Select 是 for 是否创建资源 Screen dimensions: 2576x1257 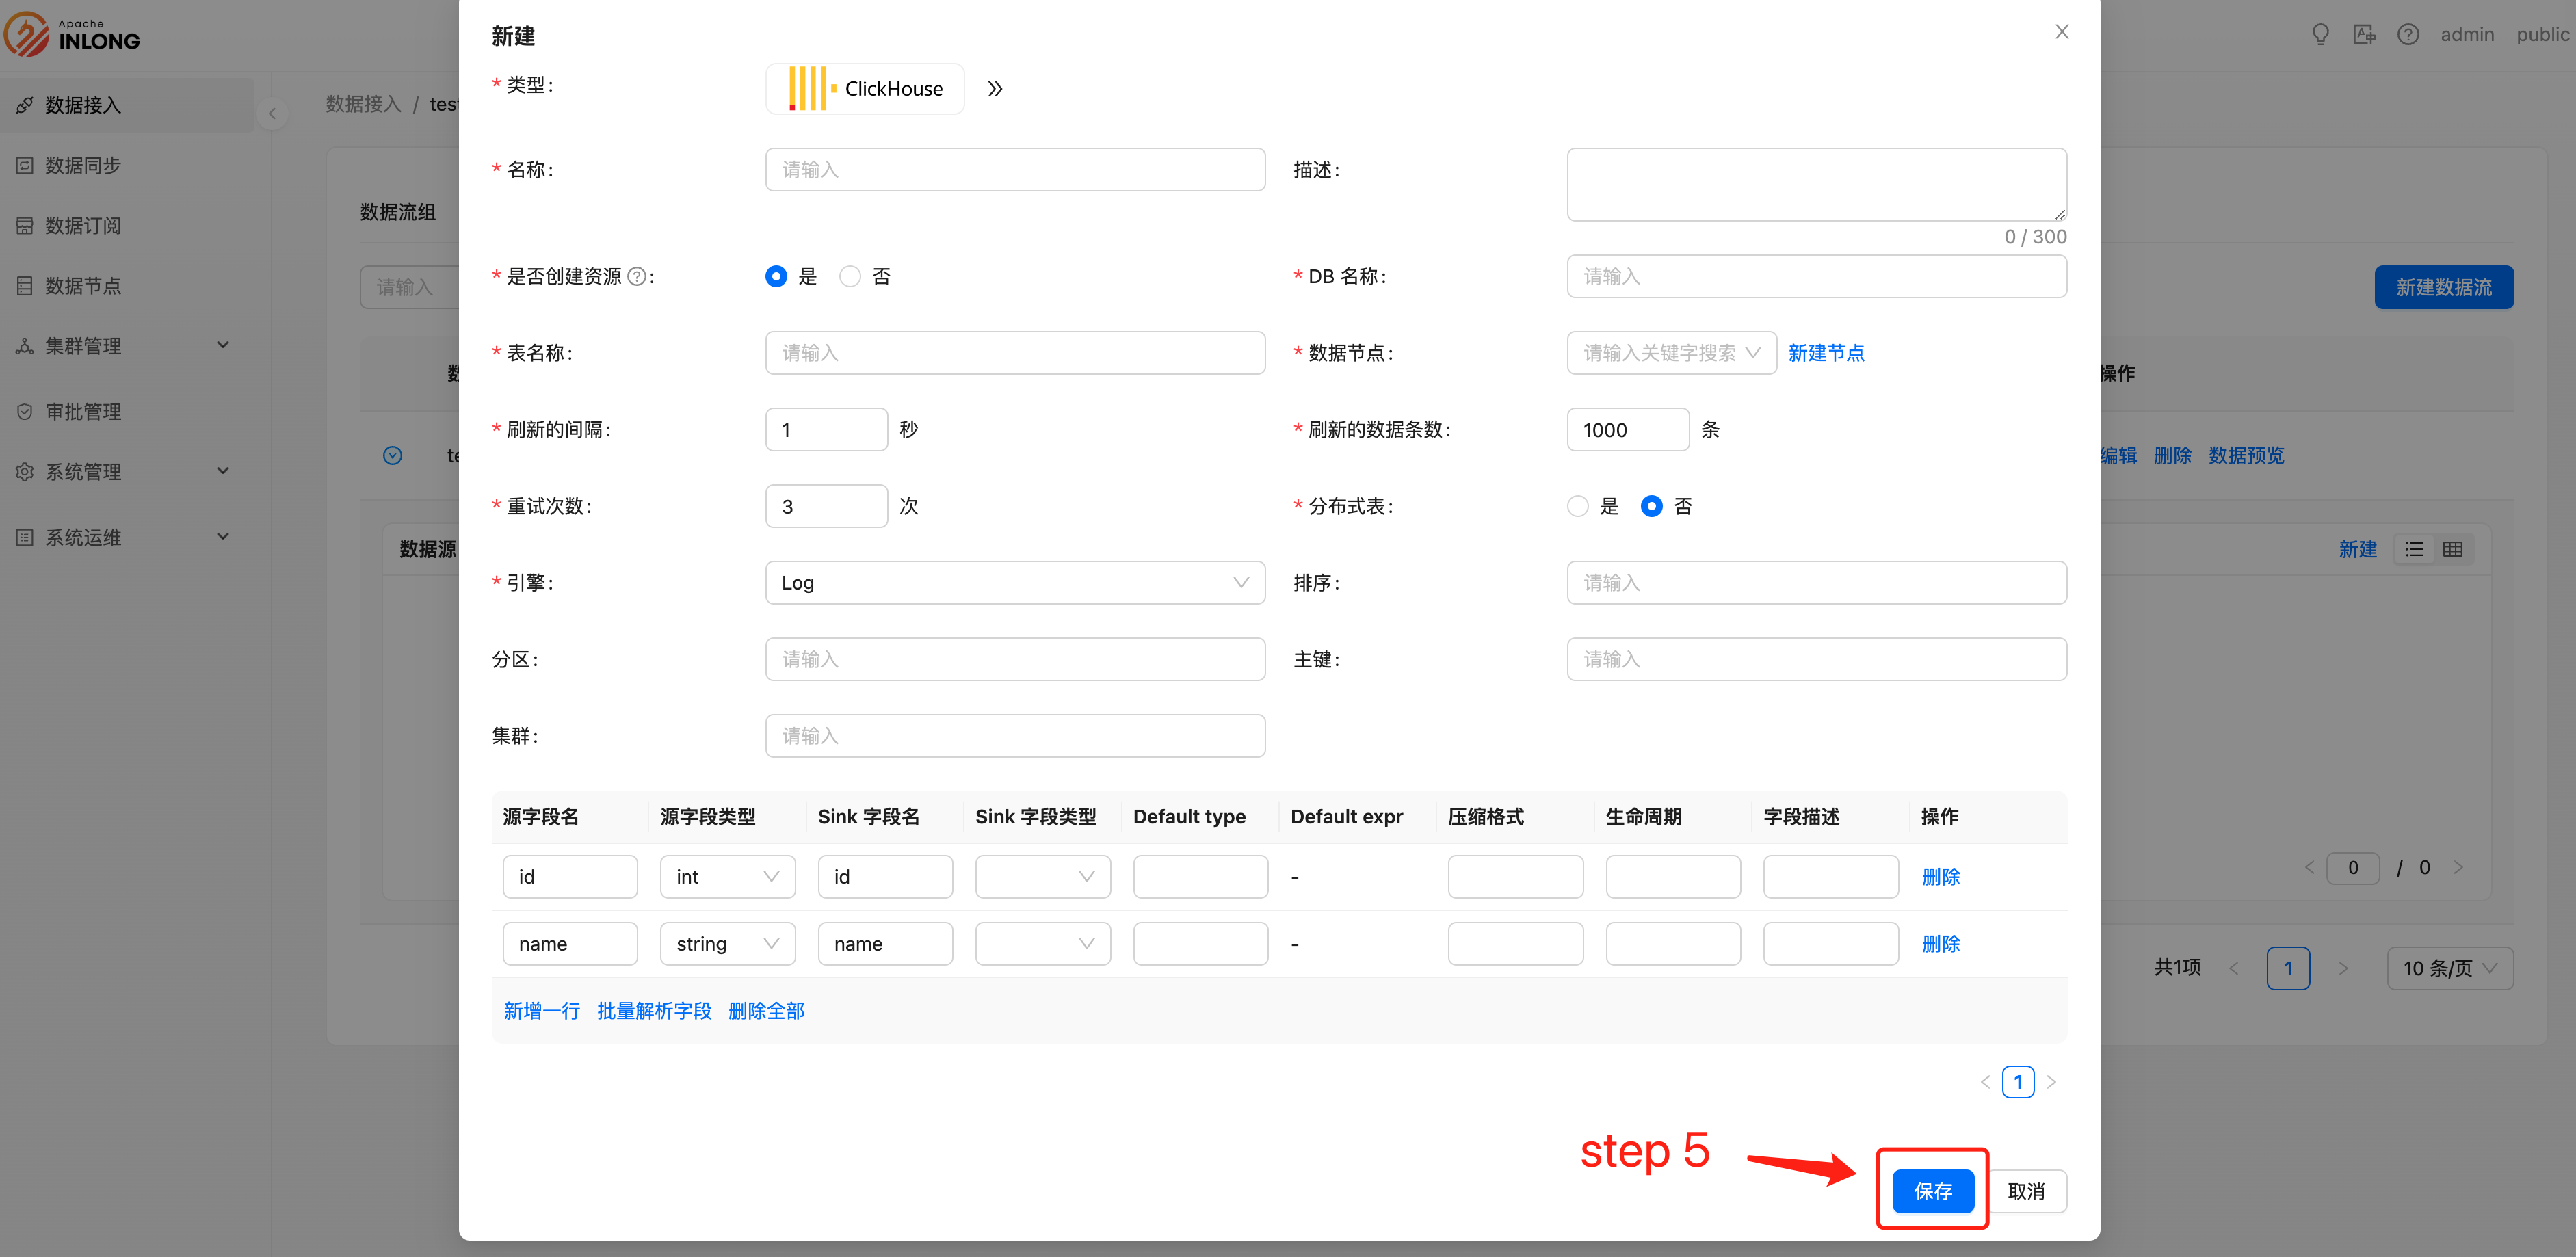[776, 277]
